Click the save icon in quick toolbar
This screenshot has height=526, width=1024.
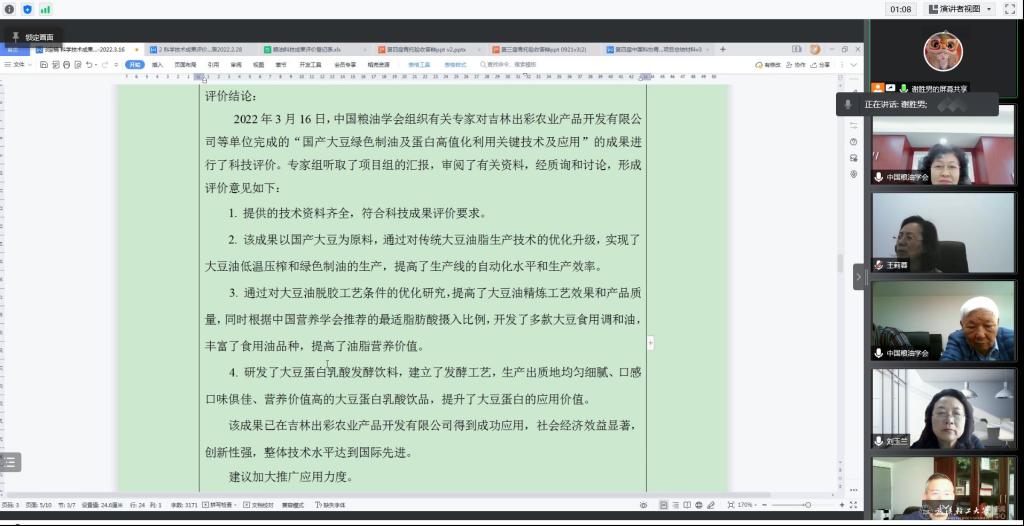44,65
